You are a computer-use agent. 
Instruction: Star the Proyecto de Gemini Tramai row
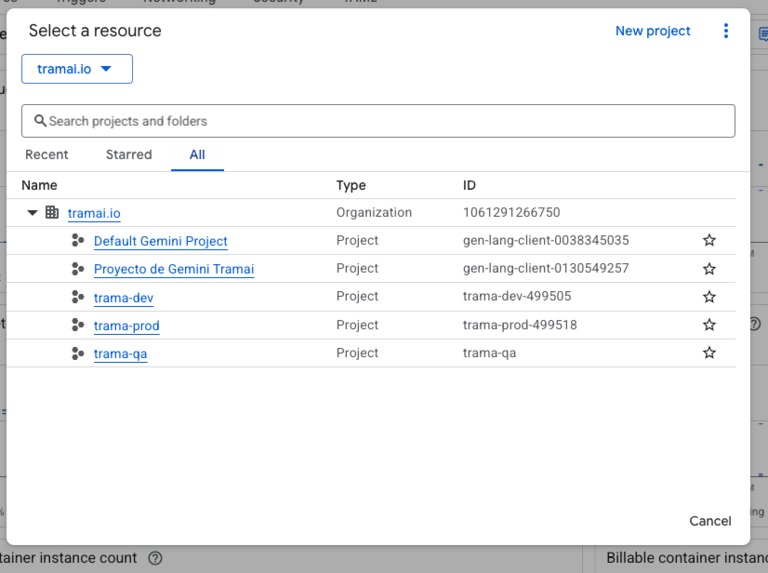click(709, 268)
